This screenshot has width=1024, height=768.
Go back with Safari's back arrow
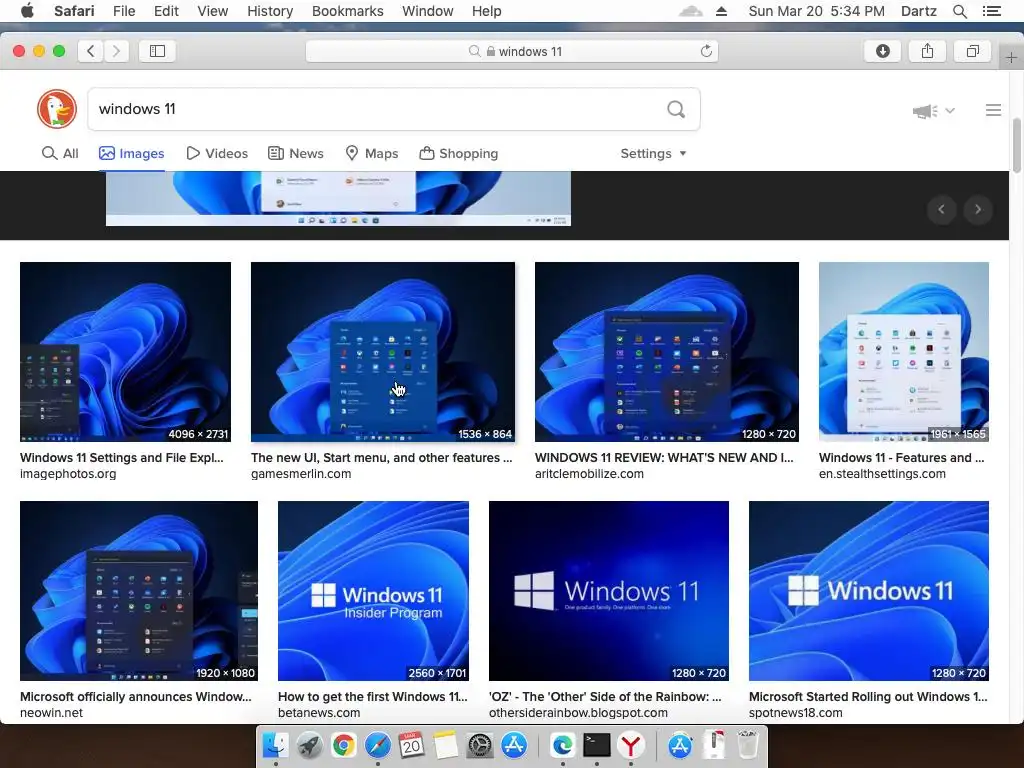point(91,51)
